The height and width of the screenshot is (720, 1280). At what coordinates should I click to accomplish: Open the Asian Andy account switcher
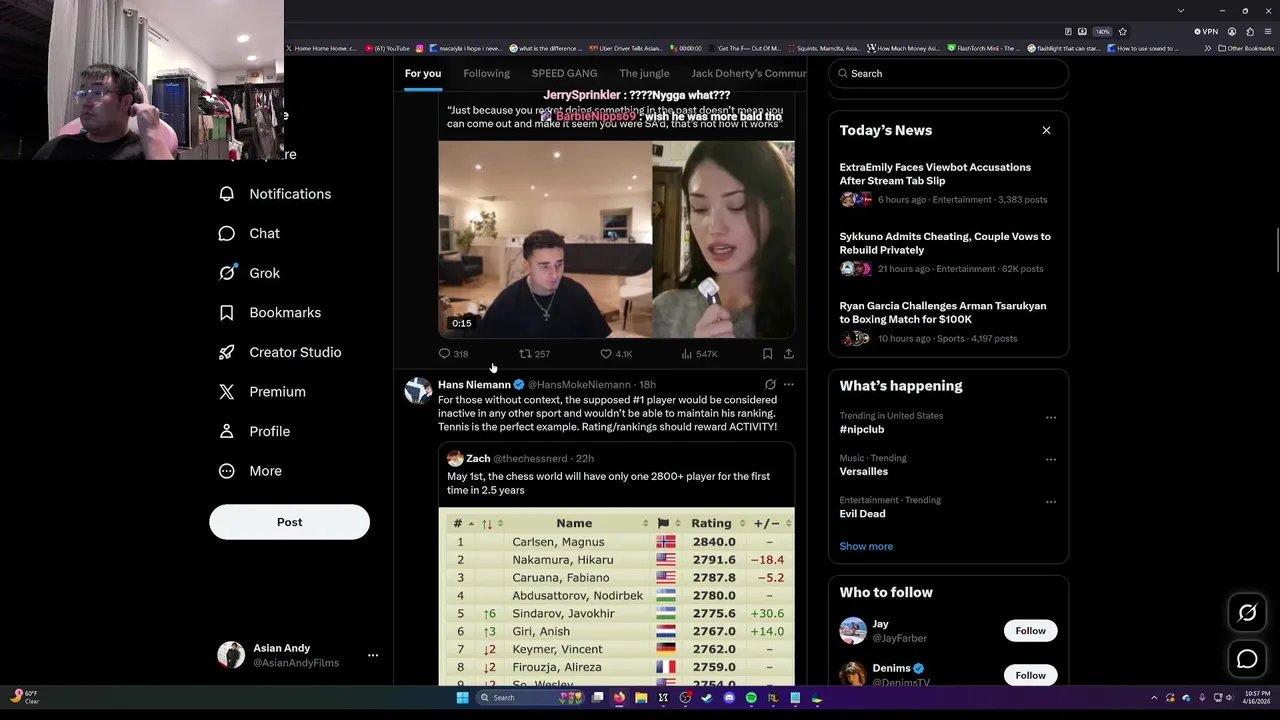tap(289, 655)
